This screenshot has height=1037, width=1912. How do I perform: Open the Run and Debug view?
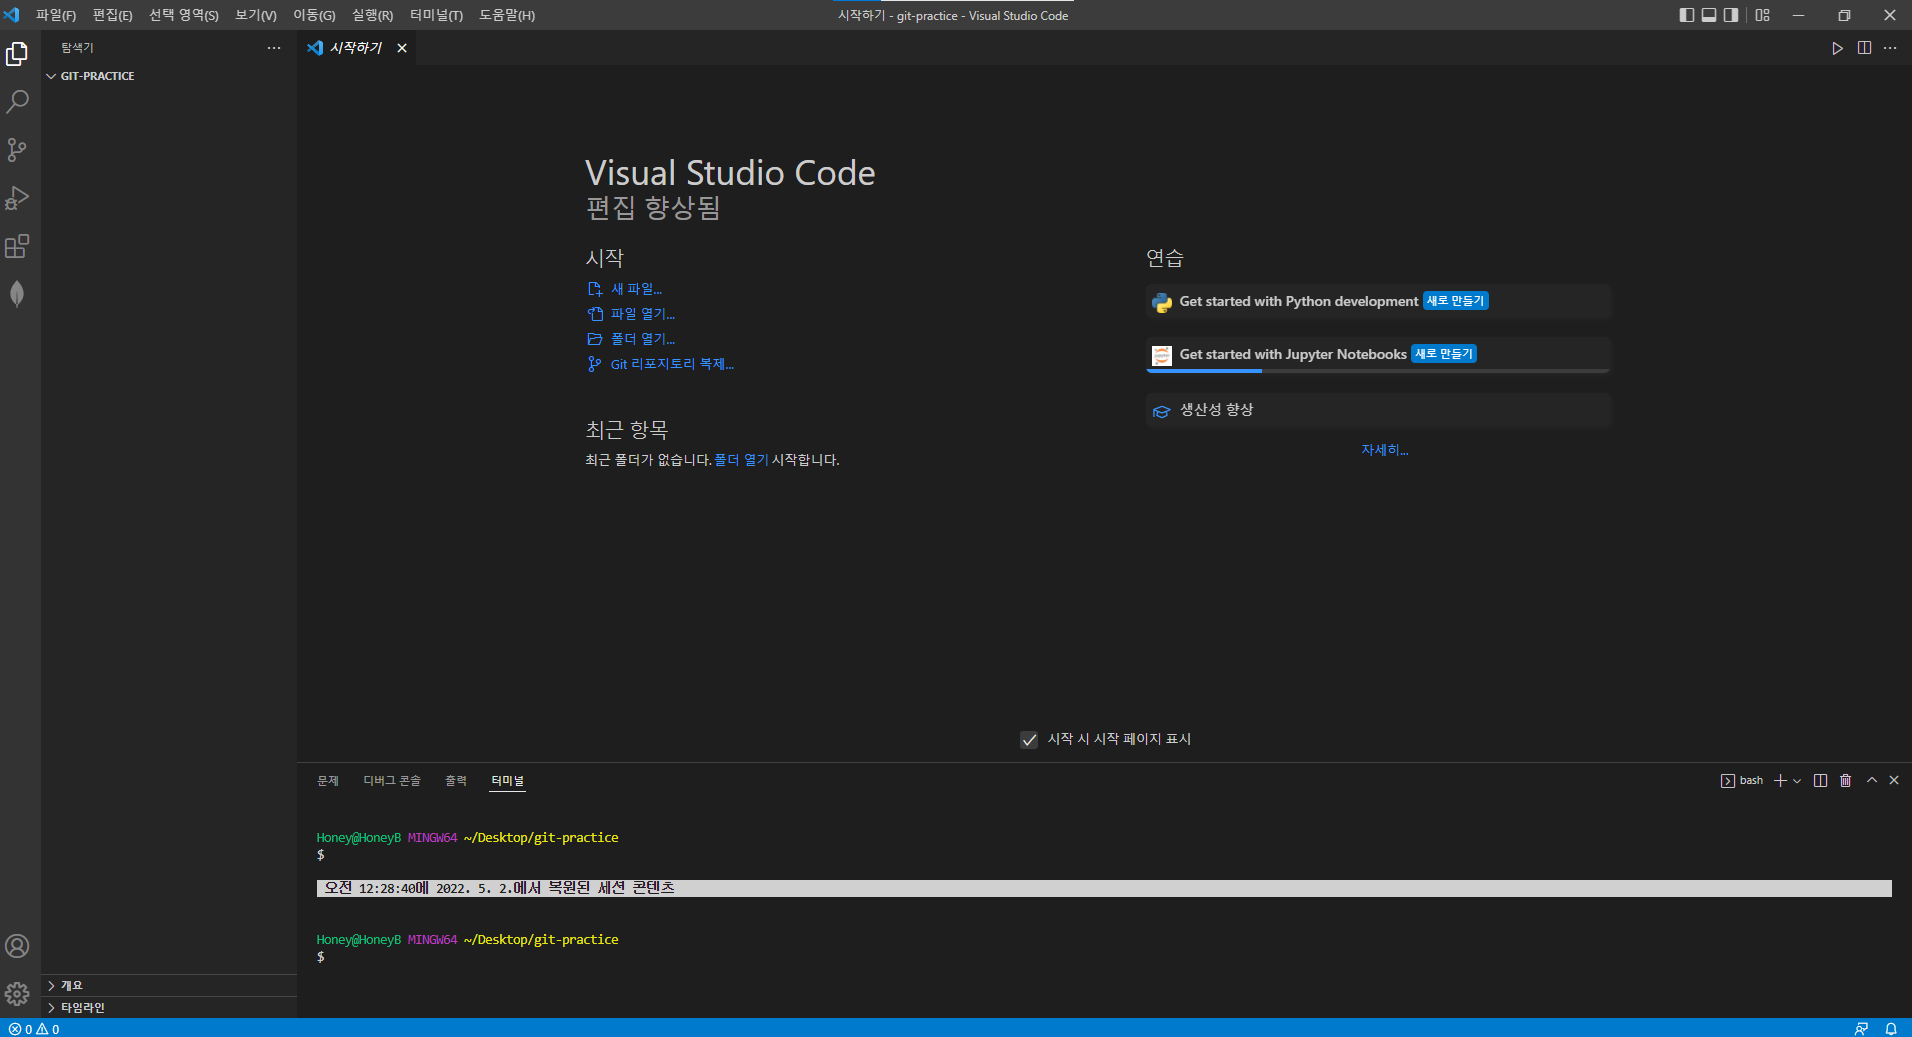[x=17, y=198]
